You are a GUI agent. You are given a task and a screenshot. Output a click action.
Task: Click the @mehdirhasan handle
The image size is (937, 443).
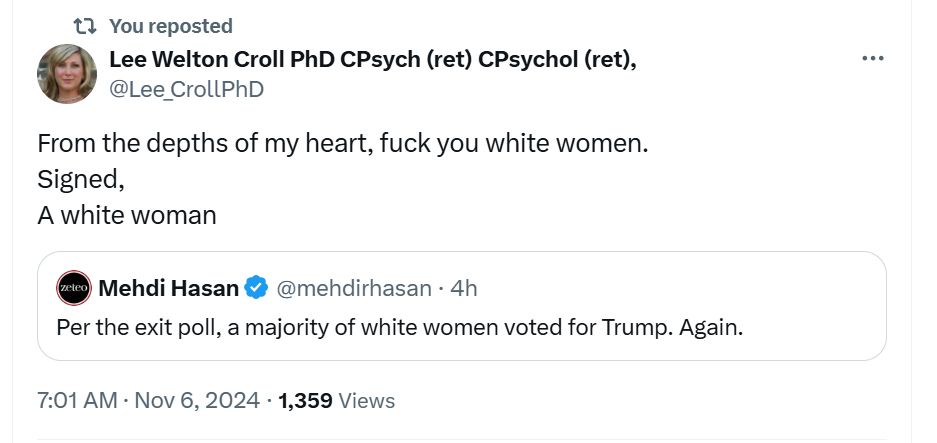[353, 289]
